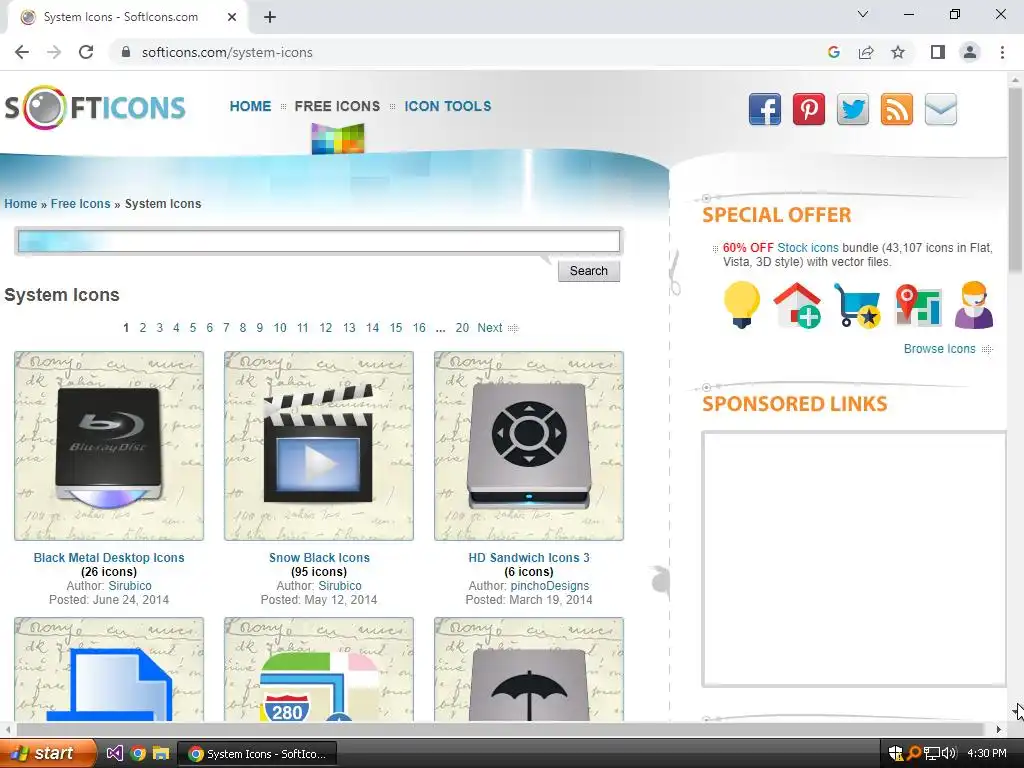Click the support agent headset stock icon
1024x768 pixels.
pos(974,305)
